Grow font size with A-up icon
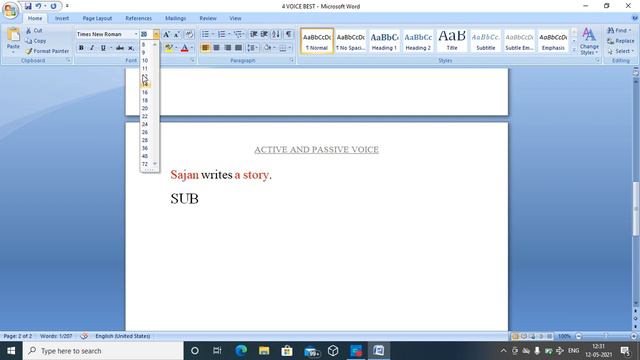 (x=167, y=34)
